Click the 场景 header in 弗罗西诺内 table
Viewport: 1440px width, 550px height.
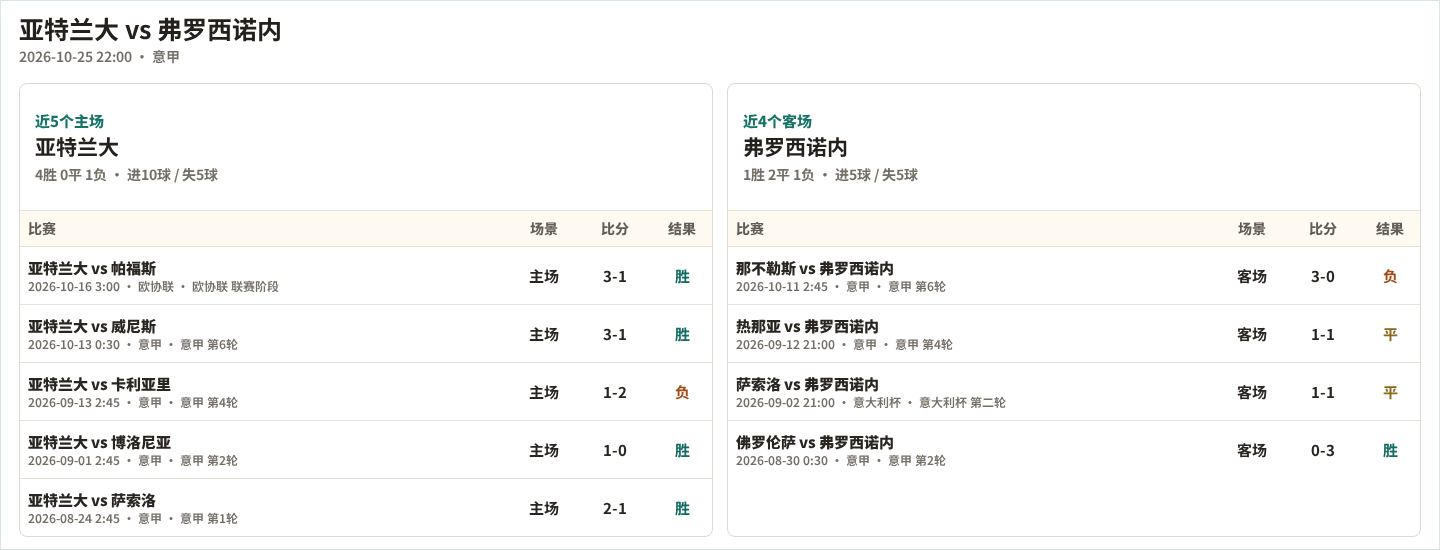click(1252, 229)
